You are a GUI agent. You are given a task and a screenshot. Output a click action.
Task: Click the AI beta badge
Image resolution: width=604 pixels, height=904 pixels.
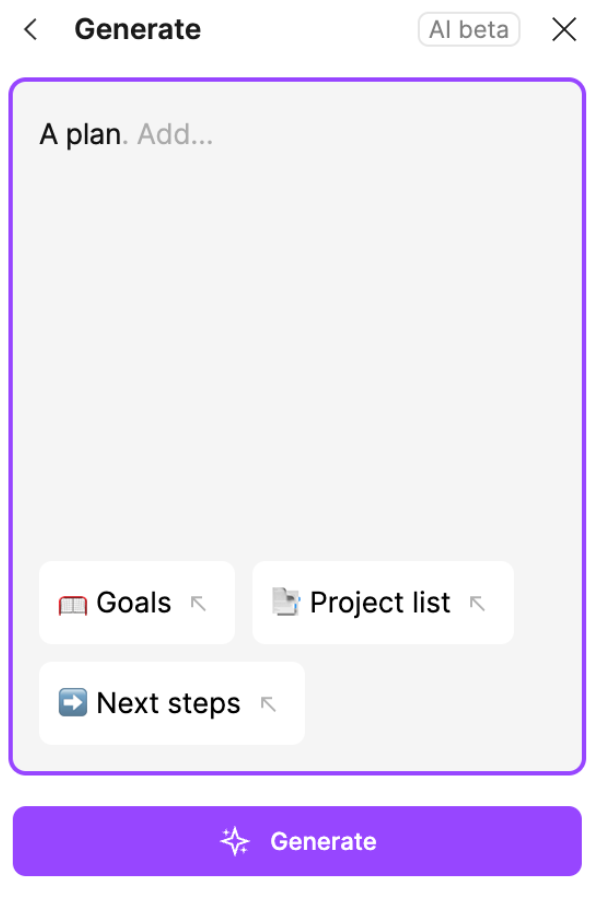click(x=469, y=29)
